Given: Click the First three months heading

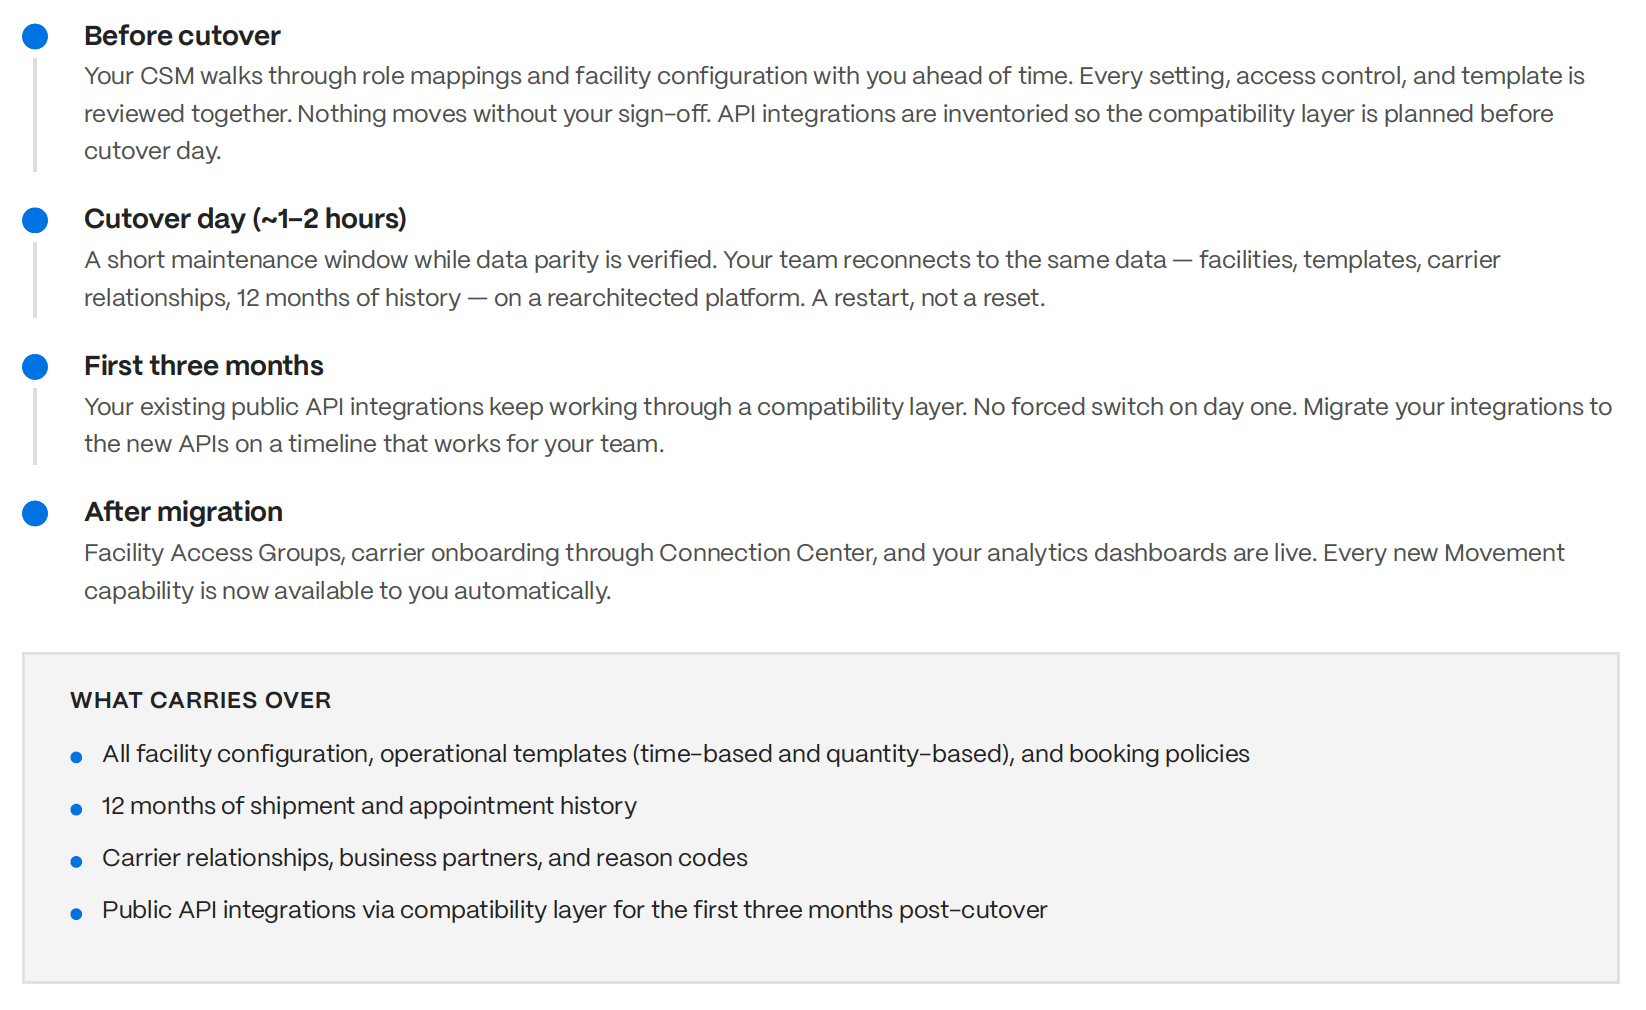Looking at the screenshot, I should pos(204,366).
